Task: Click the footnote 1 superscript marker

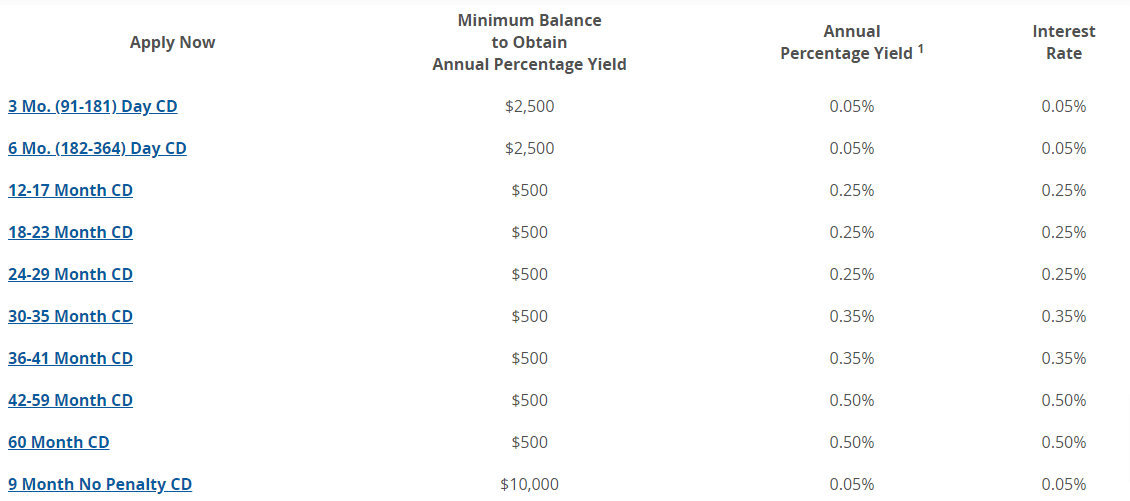Action: [x=920, y=48]
